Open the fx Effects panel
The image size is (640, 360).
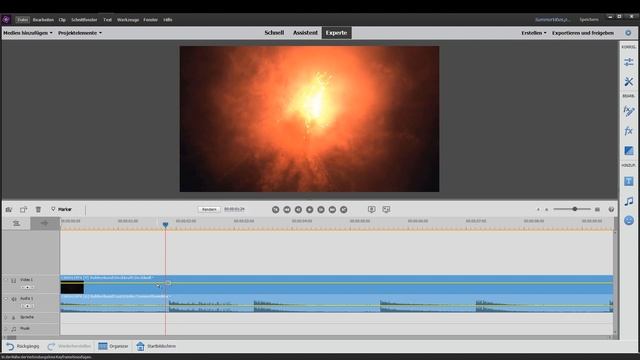click(x=629, y=131)
